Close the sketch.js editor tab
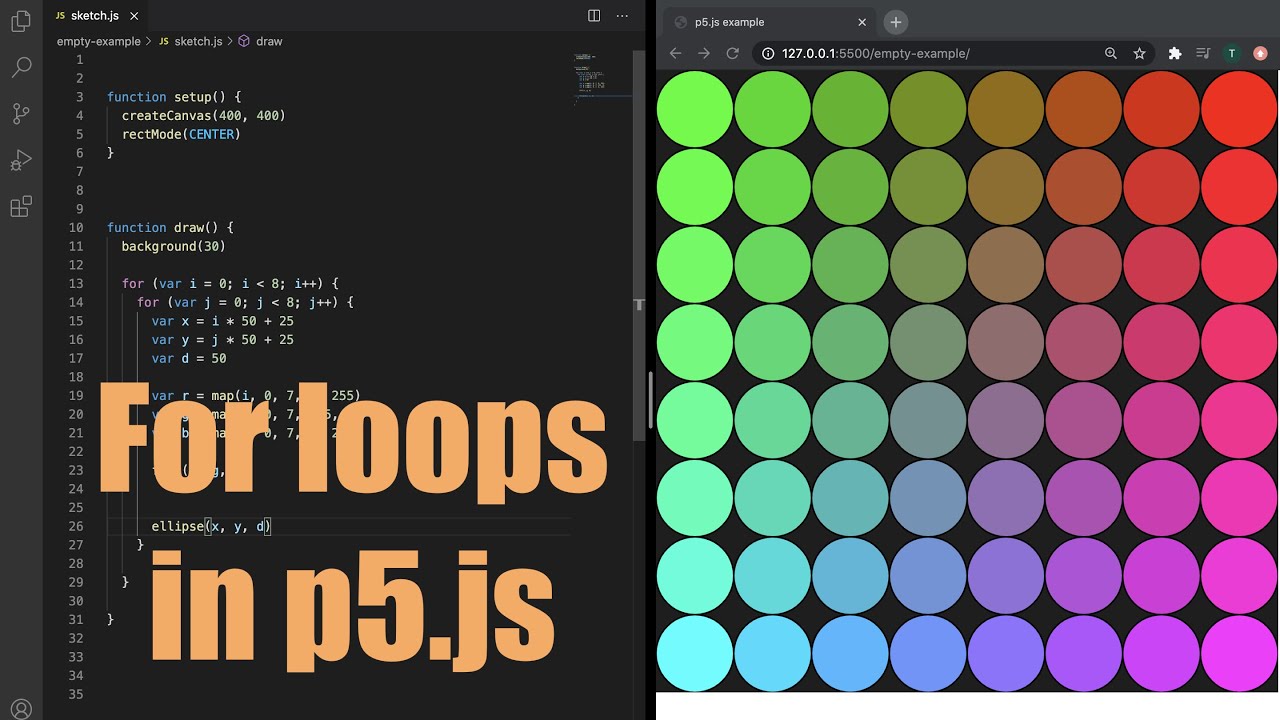The image size is (1280, 720). click(x=134, y=16)
